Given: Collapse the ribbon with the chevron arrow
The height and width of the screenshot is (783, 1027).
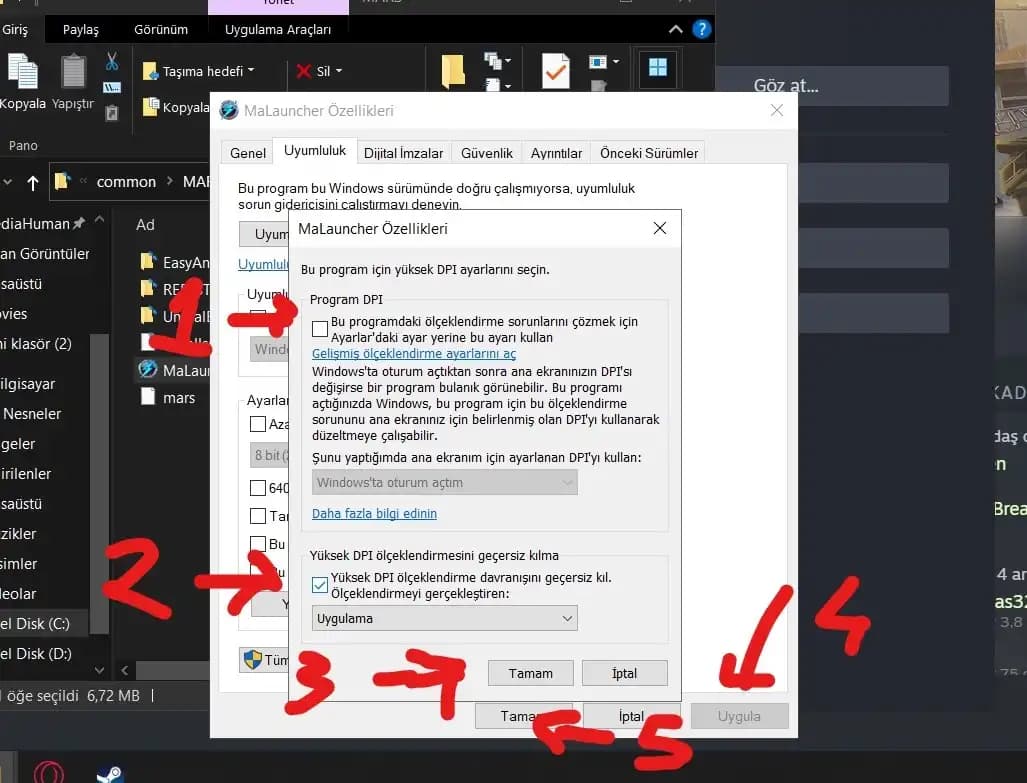Looking at the screenshot, I should [x=677, y=29].
